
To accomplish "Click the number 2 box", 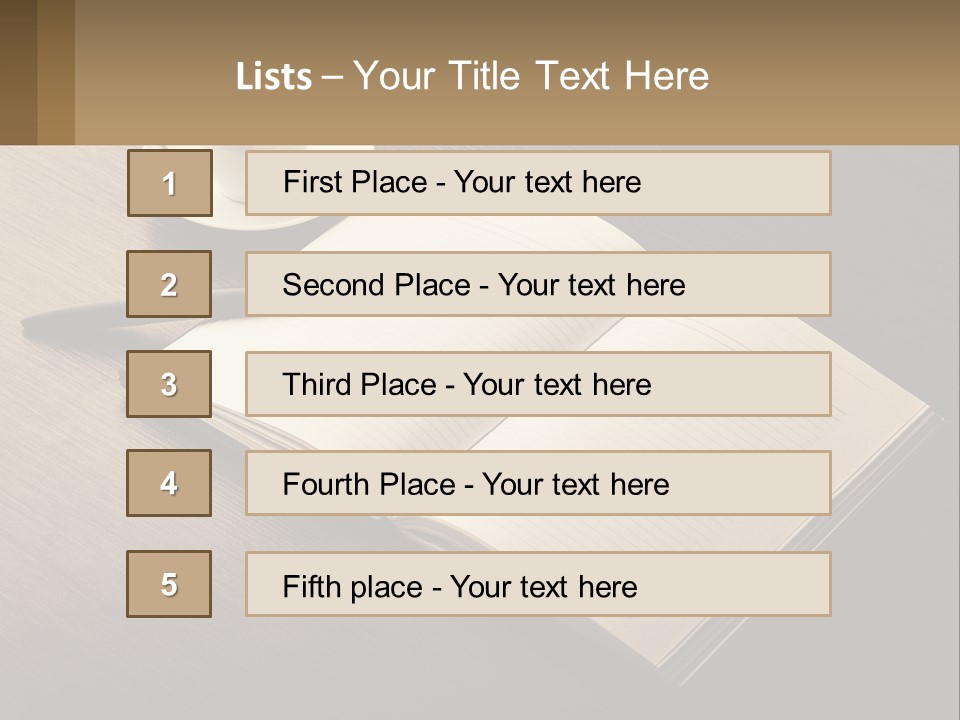I will tap(169, 284).
